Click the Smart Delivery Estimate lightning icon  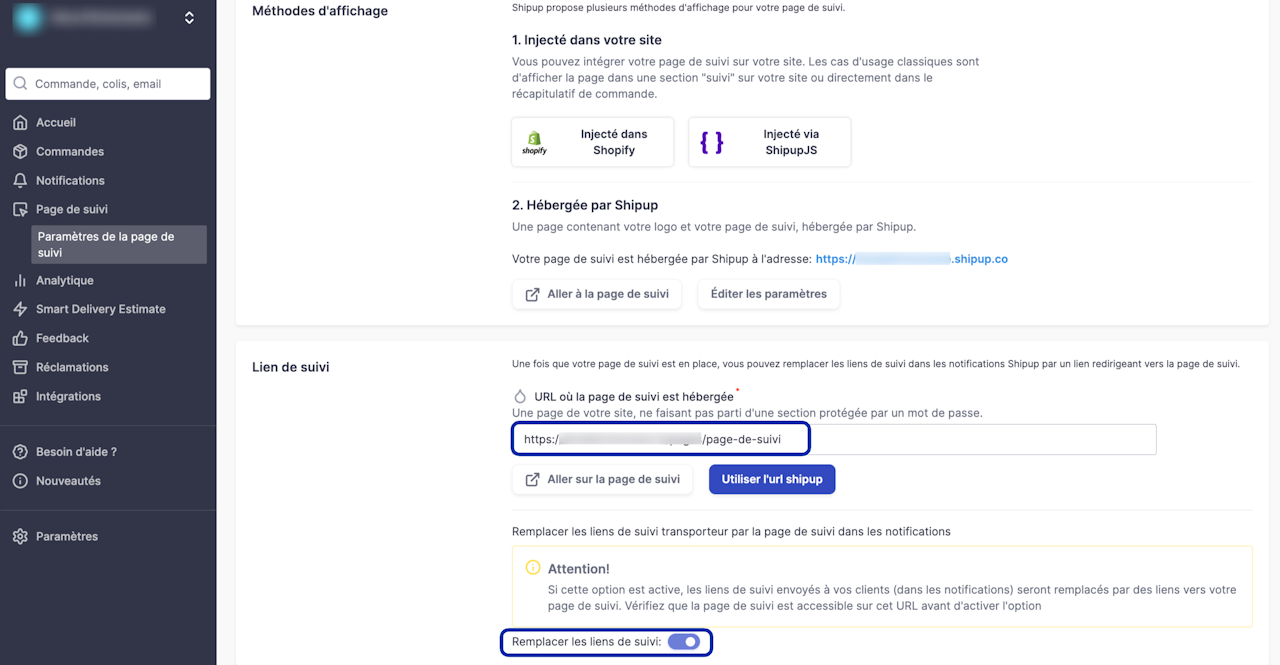[20, 310]
